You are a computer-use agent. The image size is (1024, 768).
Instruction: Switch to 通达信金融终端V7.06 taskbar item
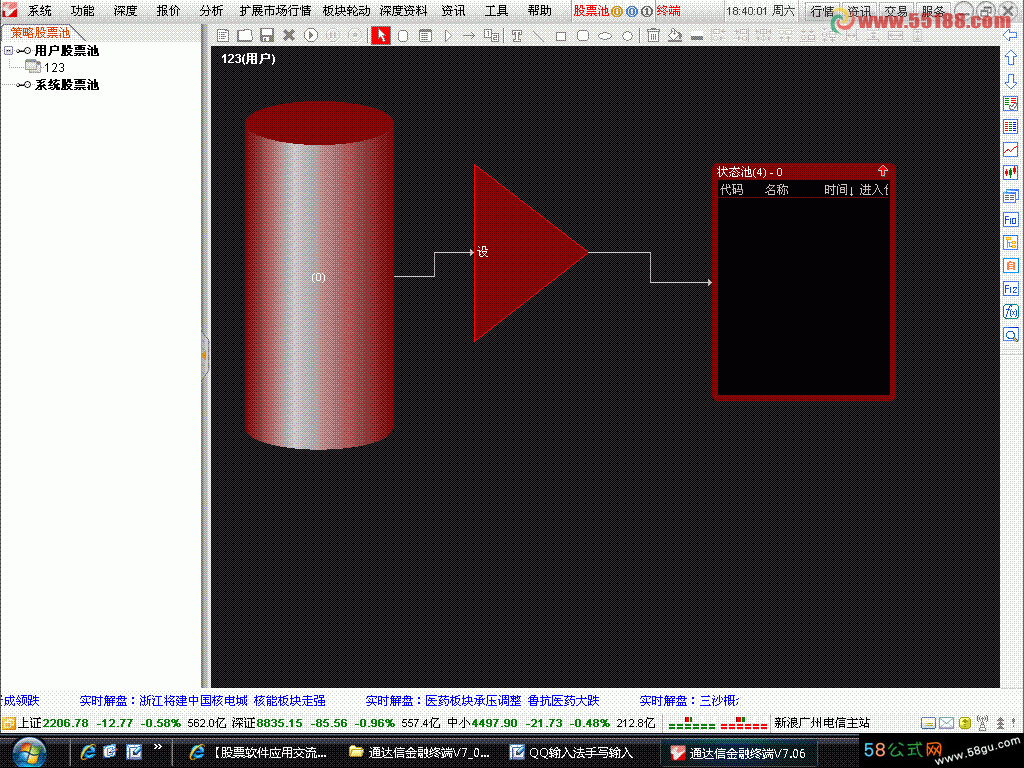click(x=740, y=753)
